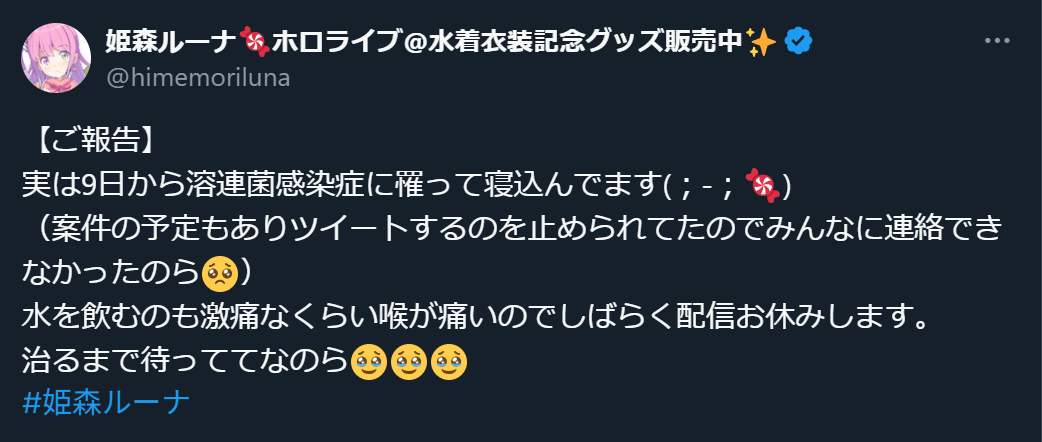Click the middle teary smiling emoji
Viewport: 1042px width, 442px height.
point(408,363)
